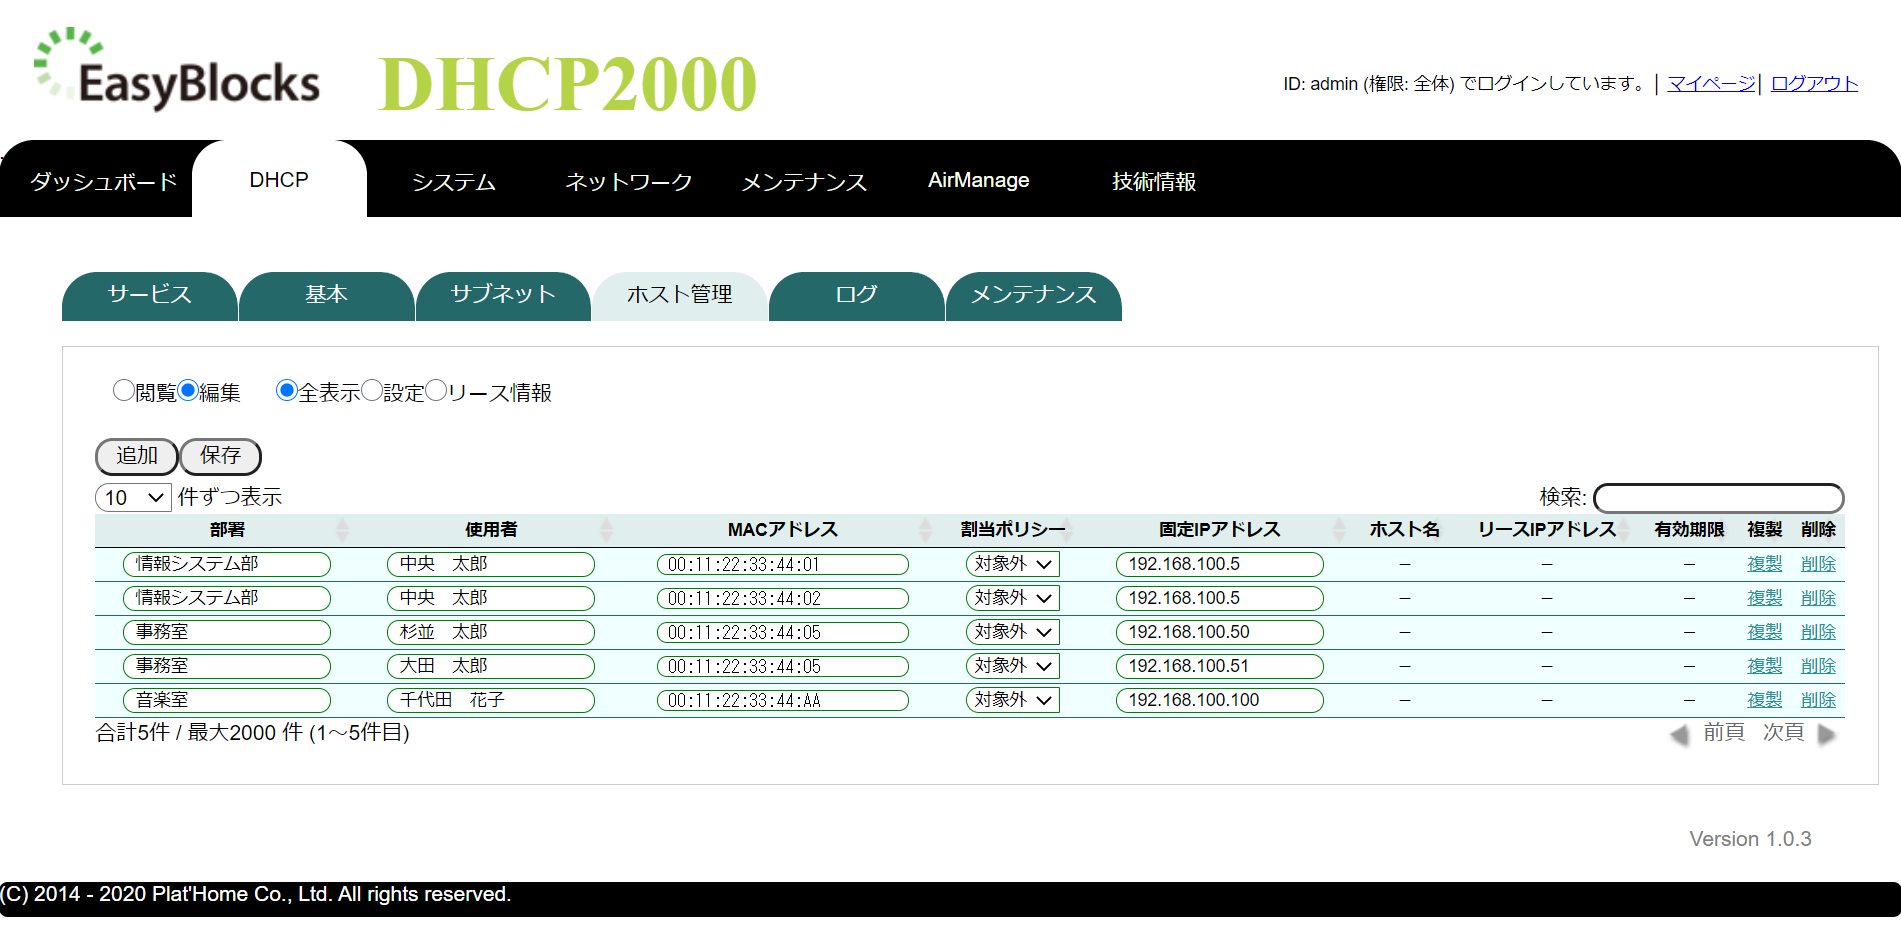Open the 技術情報 main tab

(1154, 181)
